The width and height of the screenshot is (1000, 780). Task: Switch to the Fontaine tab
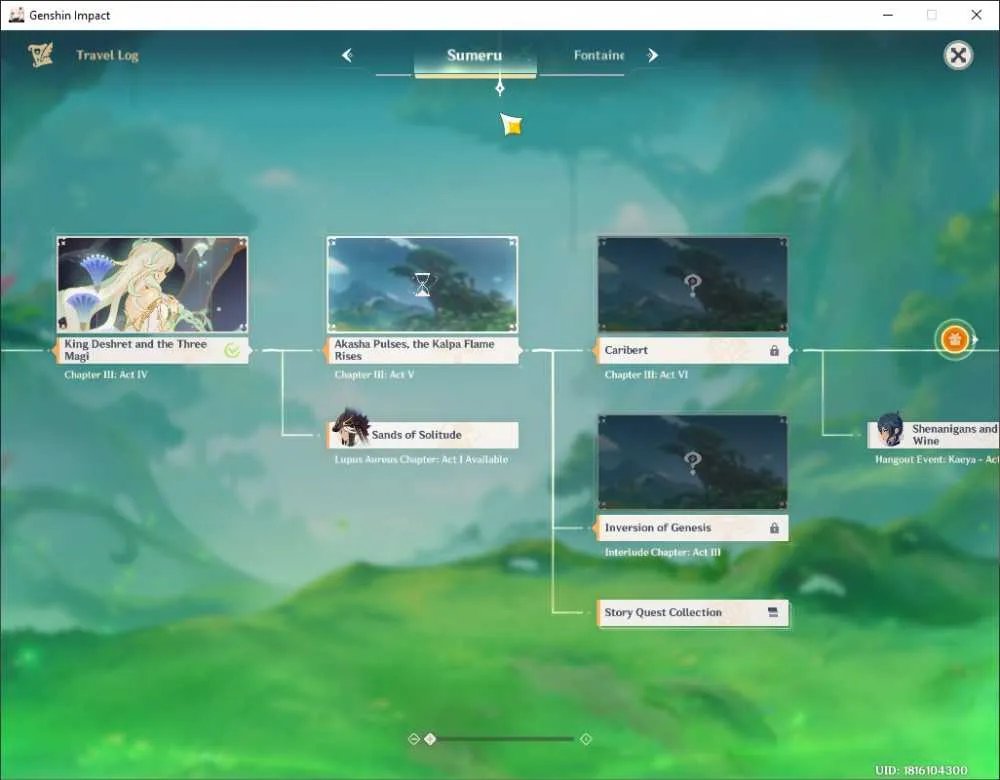pyautogui.click(x=598, y=55)
